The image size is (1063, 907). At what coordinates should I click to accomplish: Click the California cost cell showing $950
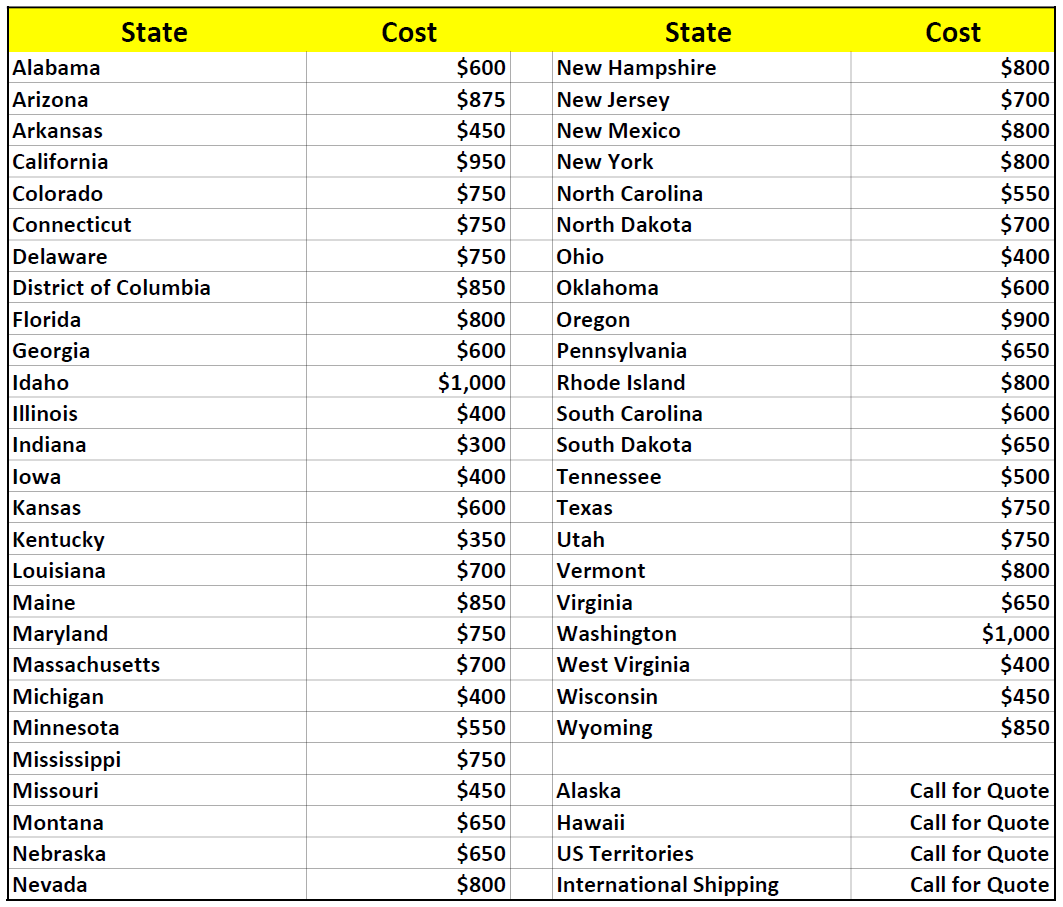[408, 162]
